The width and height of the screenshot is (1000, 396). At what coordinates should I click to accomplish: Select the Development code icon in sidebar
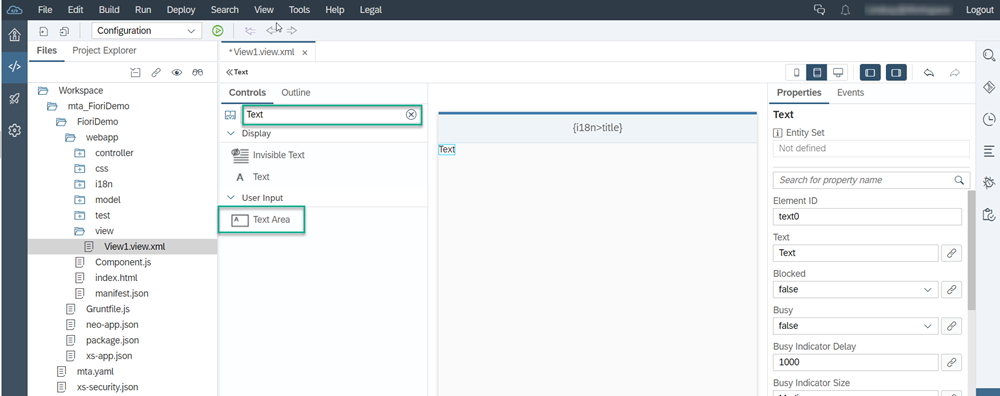pos(14,66)
